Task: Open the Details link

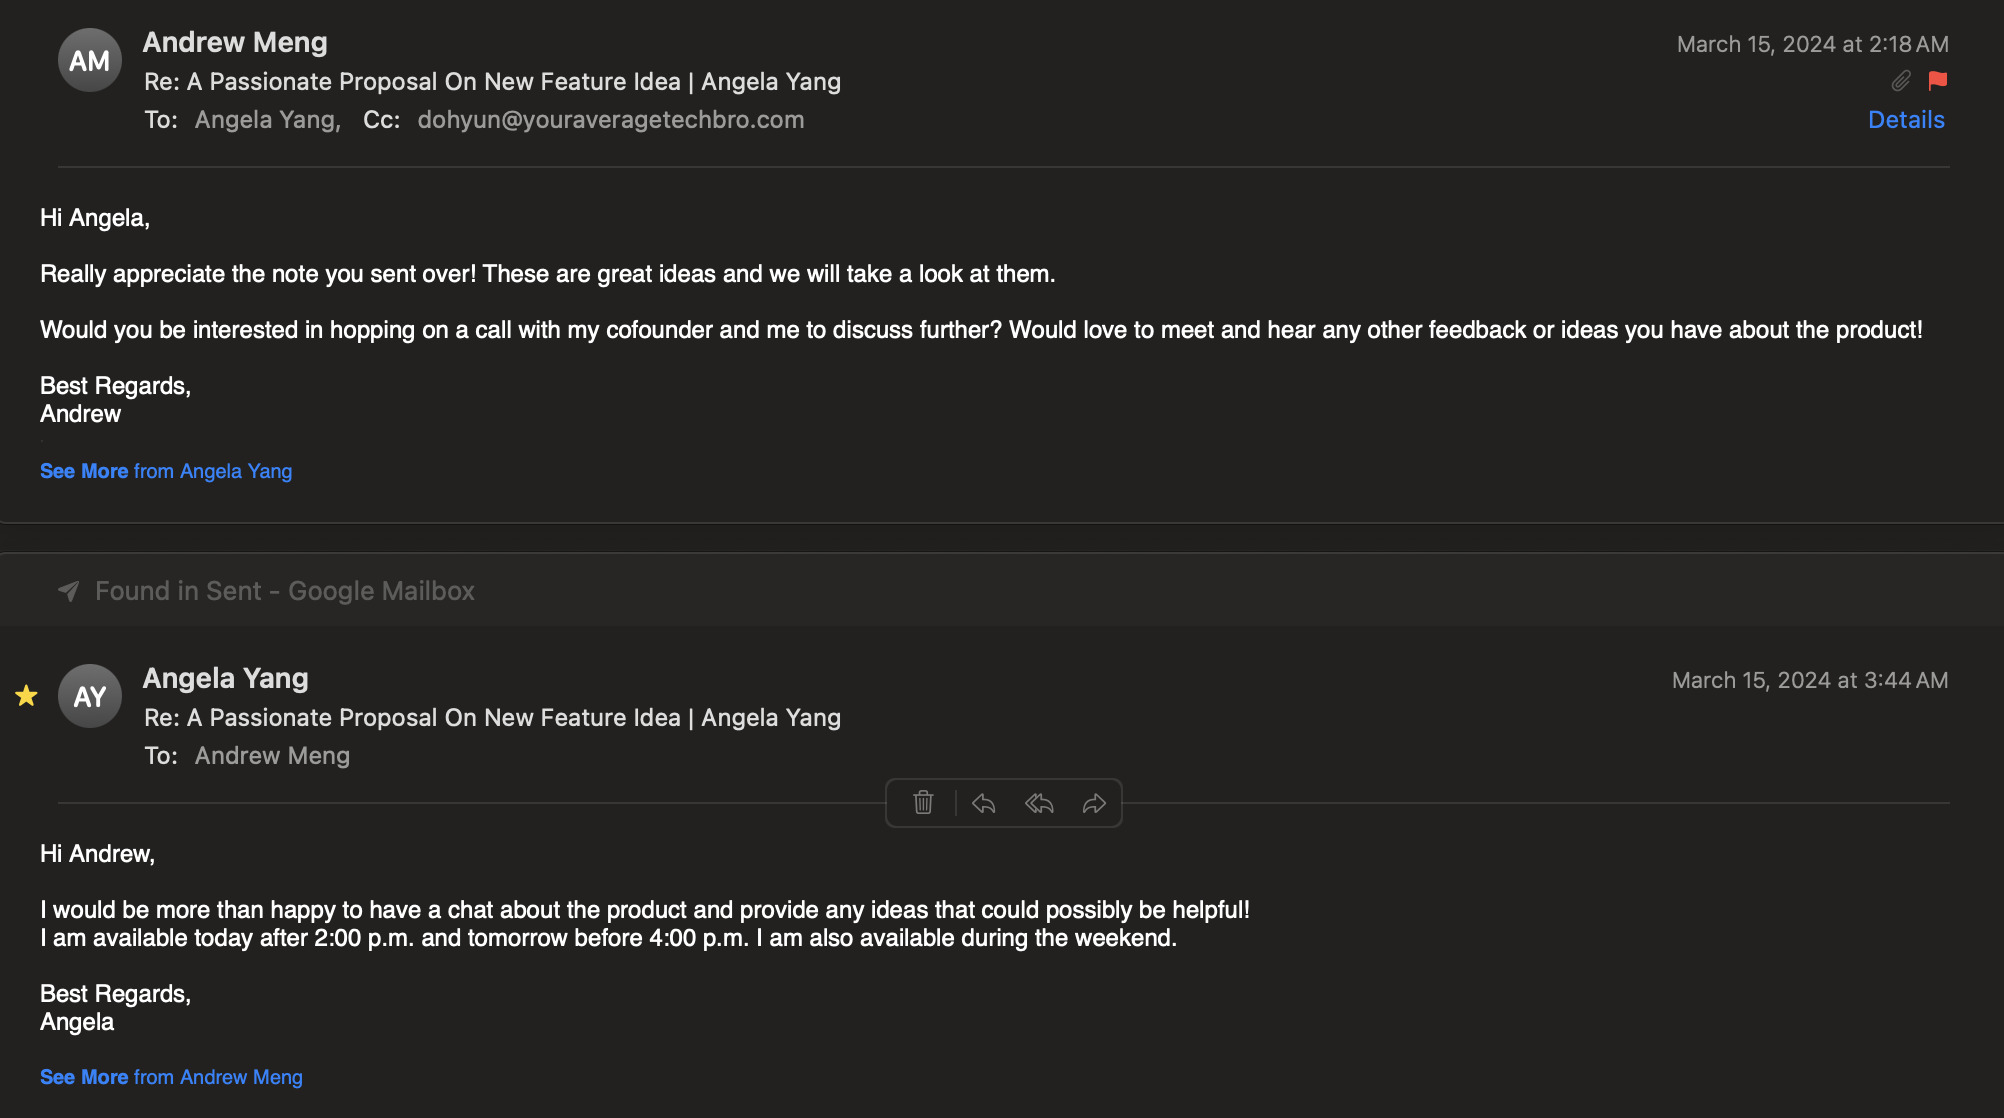Action: 1906,120
